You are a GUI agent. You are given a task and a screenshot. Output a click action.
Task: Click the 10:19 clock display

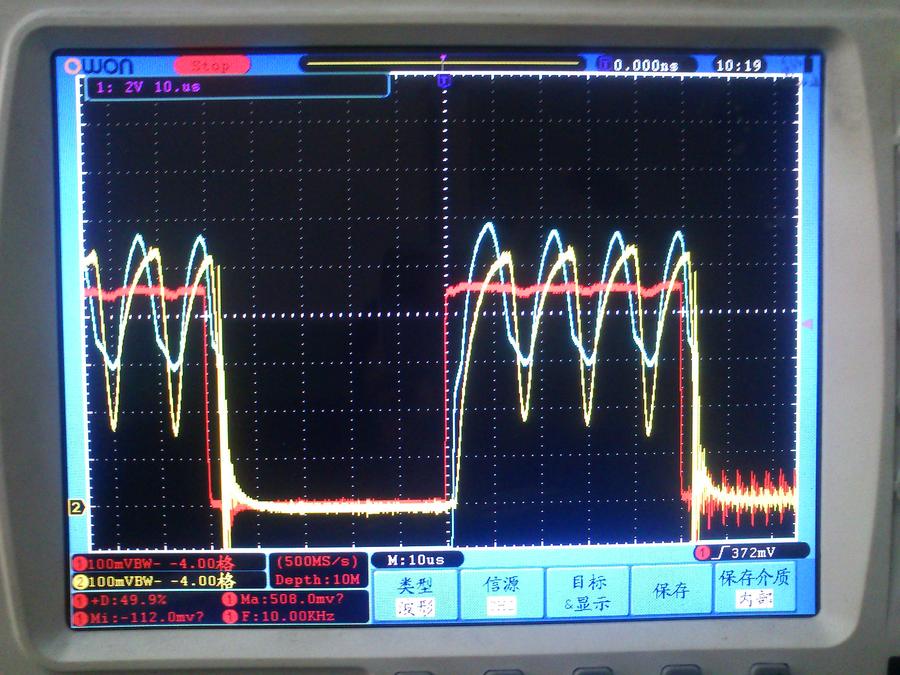pos(739,65)
